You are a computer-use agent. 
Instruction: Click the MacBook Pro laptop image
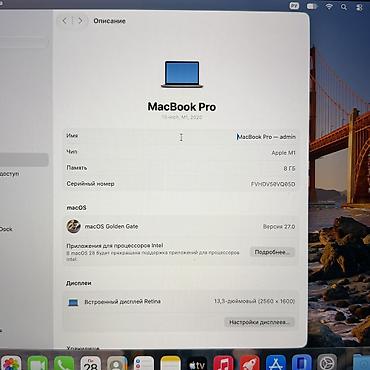pyautogui.click(x=182, y=74)
